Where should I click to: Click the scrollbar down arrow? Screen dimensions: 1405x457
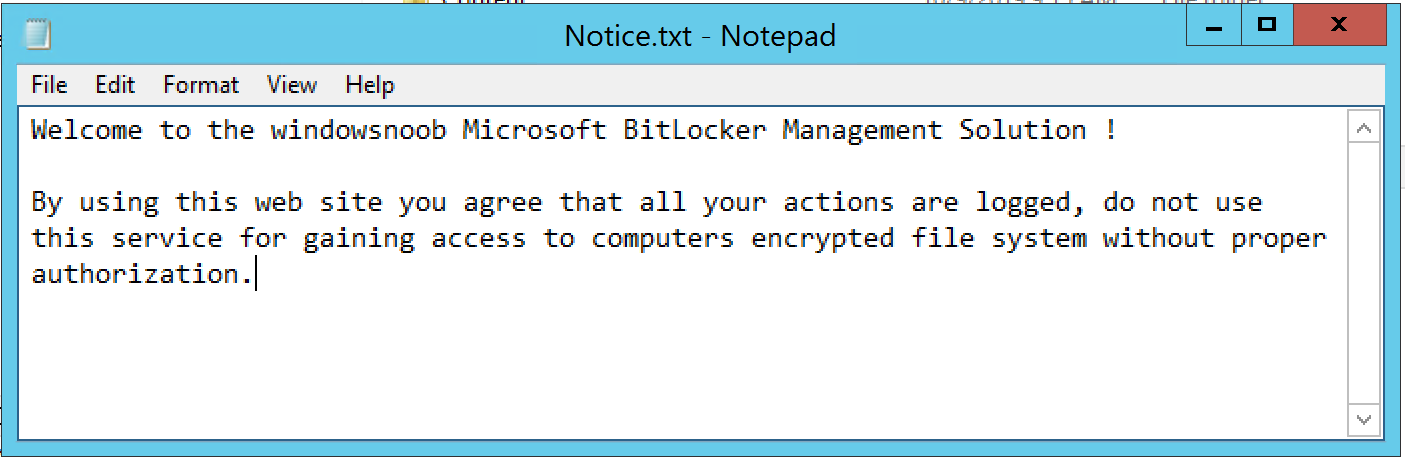pyautogui.click(x=1365, y=418)
